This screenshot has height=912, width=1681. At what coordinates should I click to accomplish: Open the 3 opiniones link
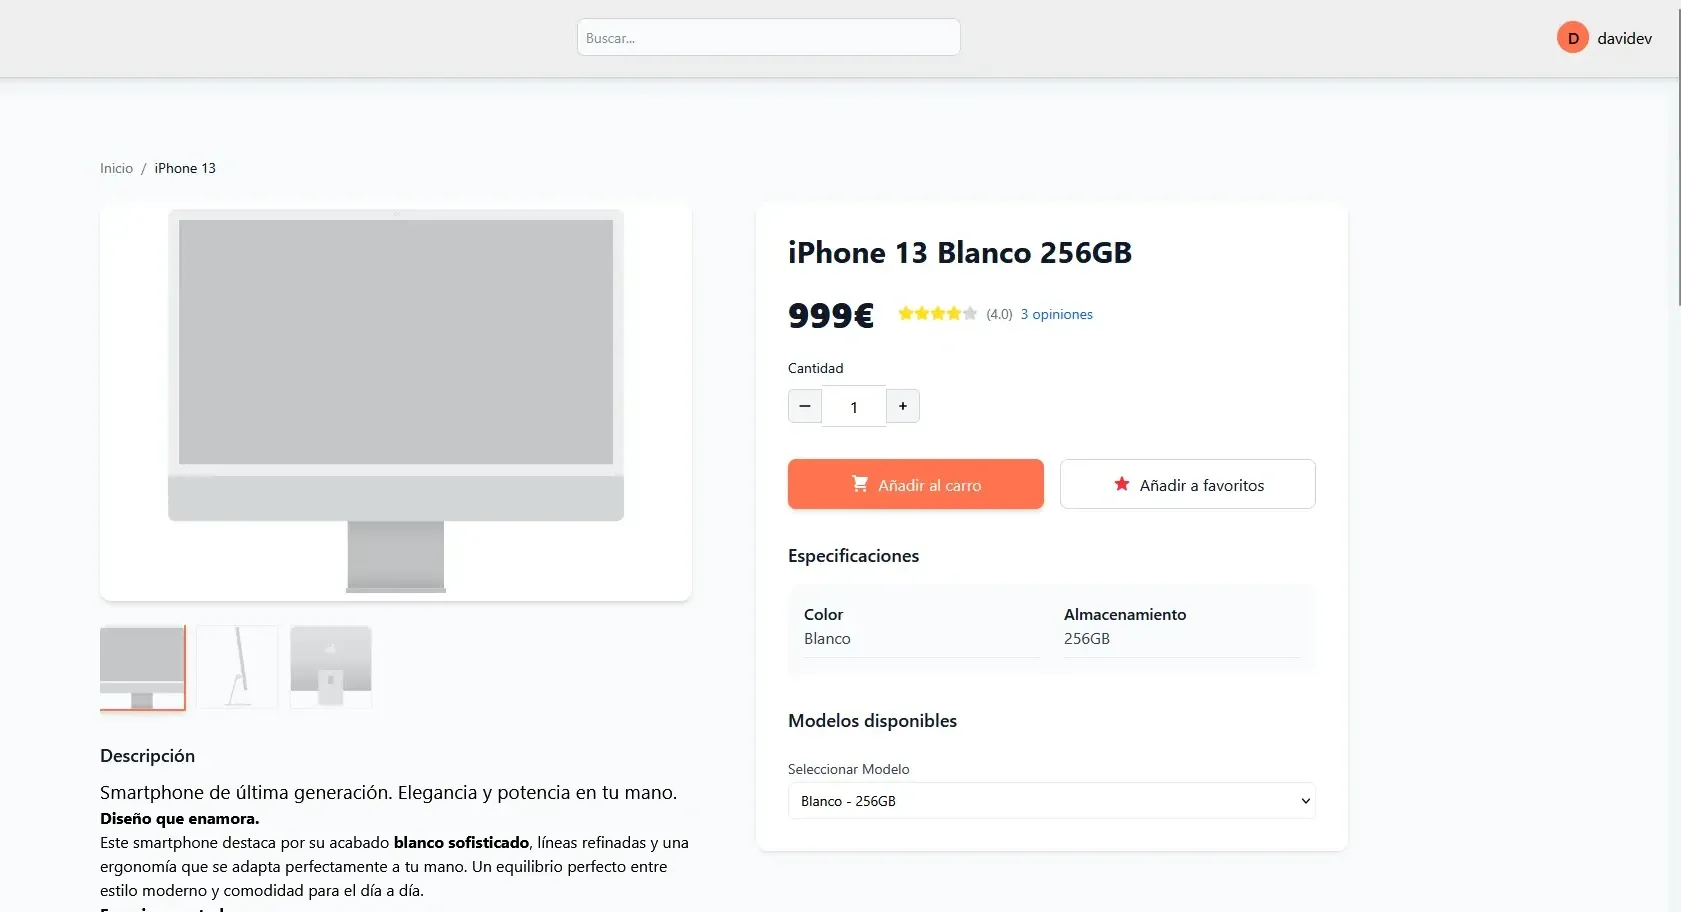point(1056,314)
